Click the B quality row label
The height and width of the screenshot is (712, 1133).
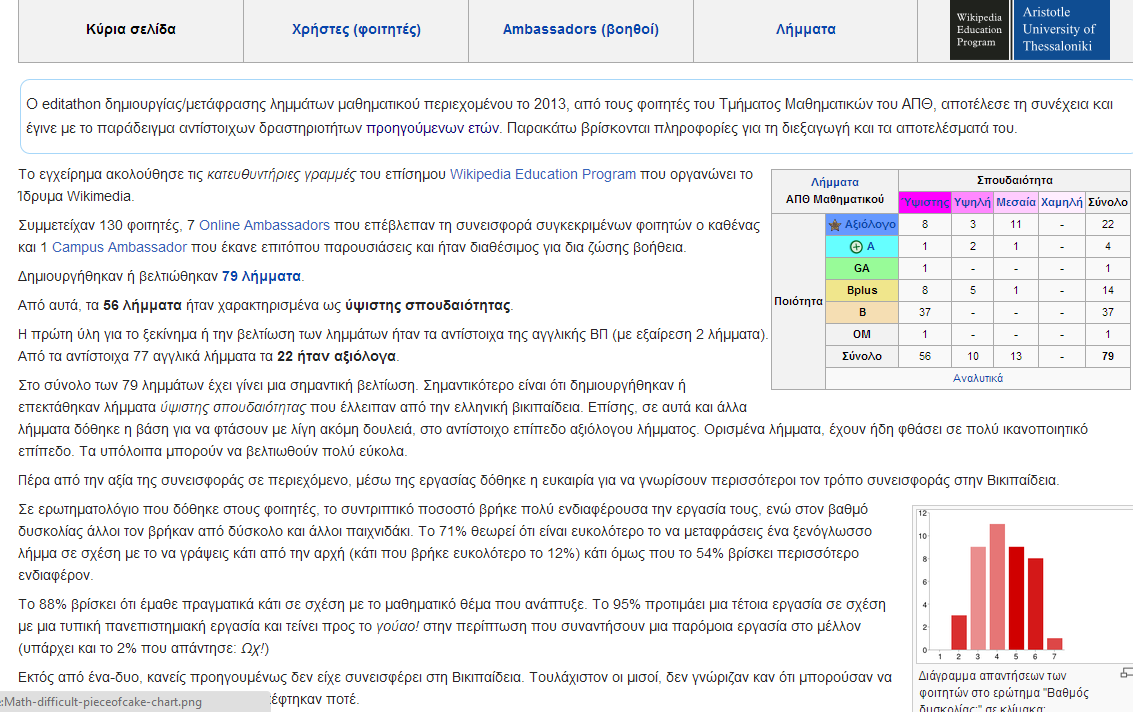[862, 312]
